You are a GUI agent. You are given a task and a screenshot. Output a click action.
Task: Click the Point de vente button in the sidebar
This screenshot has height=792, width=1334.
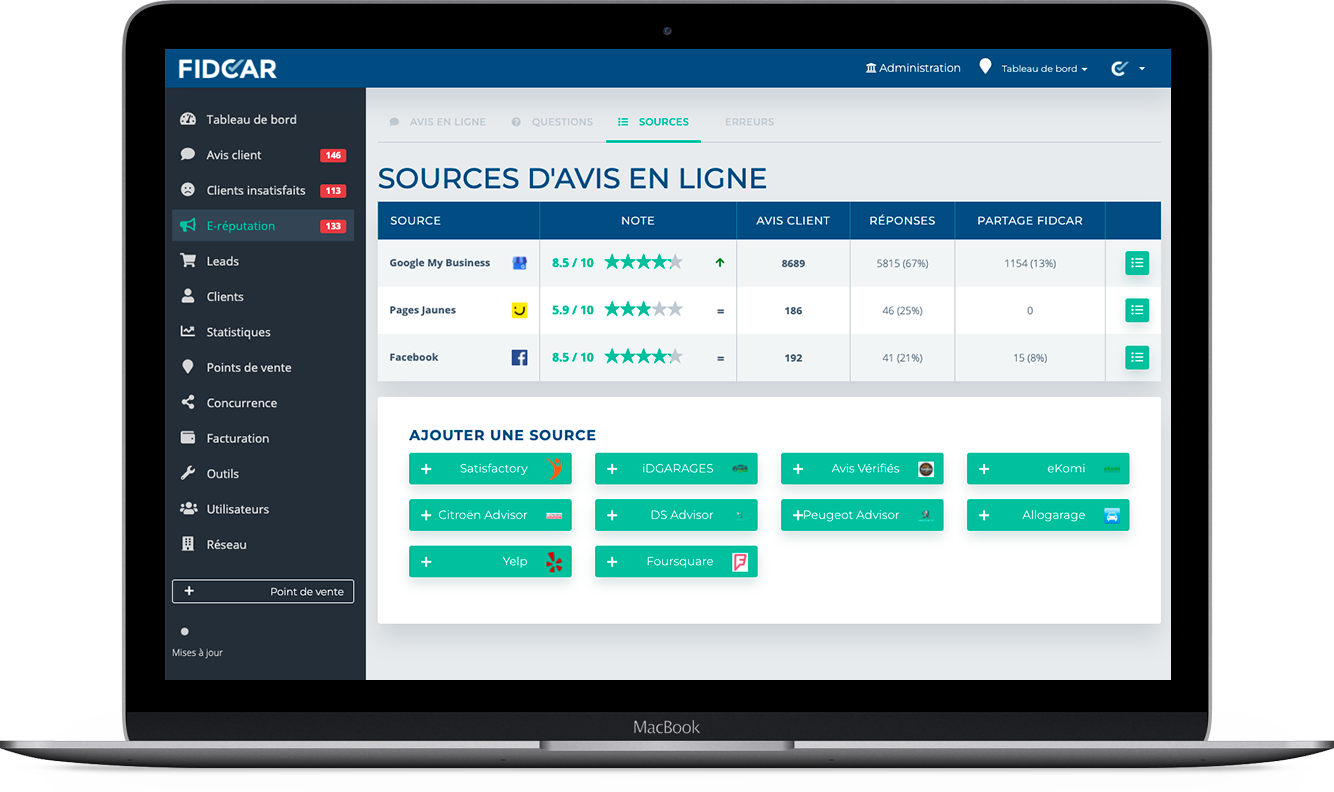pos(262,591)
